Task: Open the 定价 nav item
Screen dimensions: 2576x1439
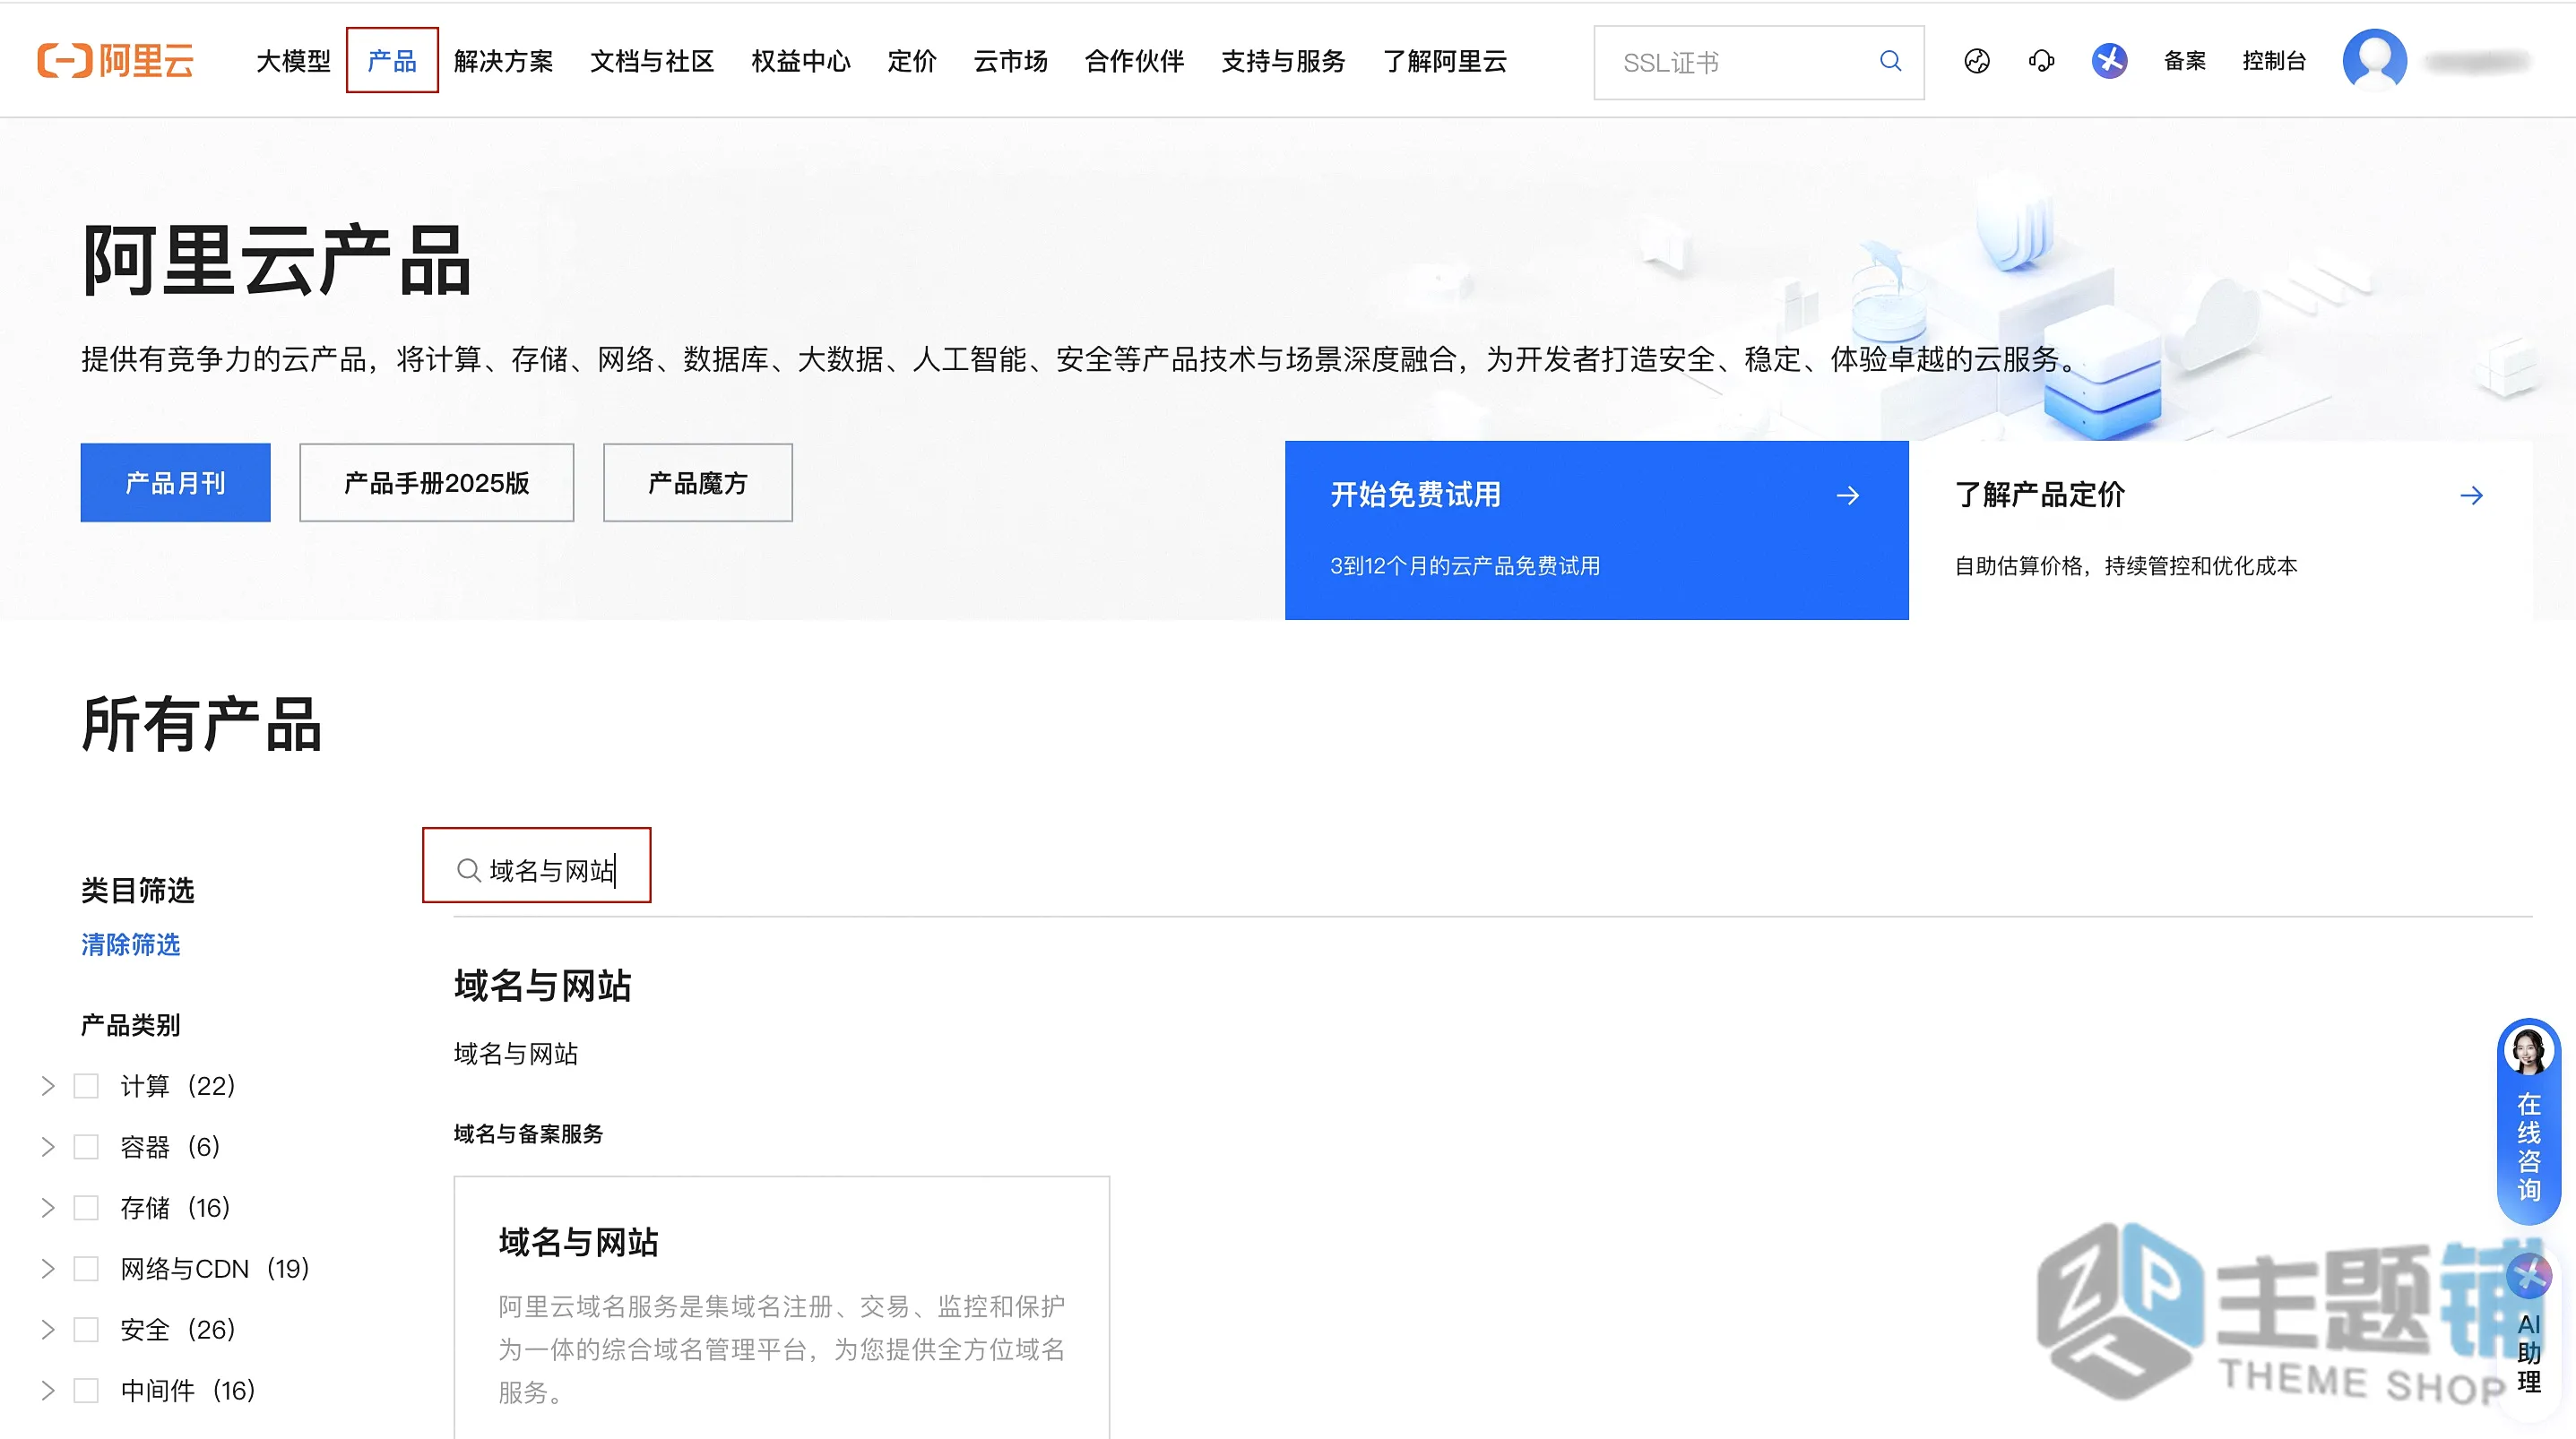Action: click(912, 61)
